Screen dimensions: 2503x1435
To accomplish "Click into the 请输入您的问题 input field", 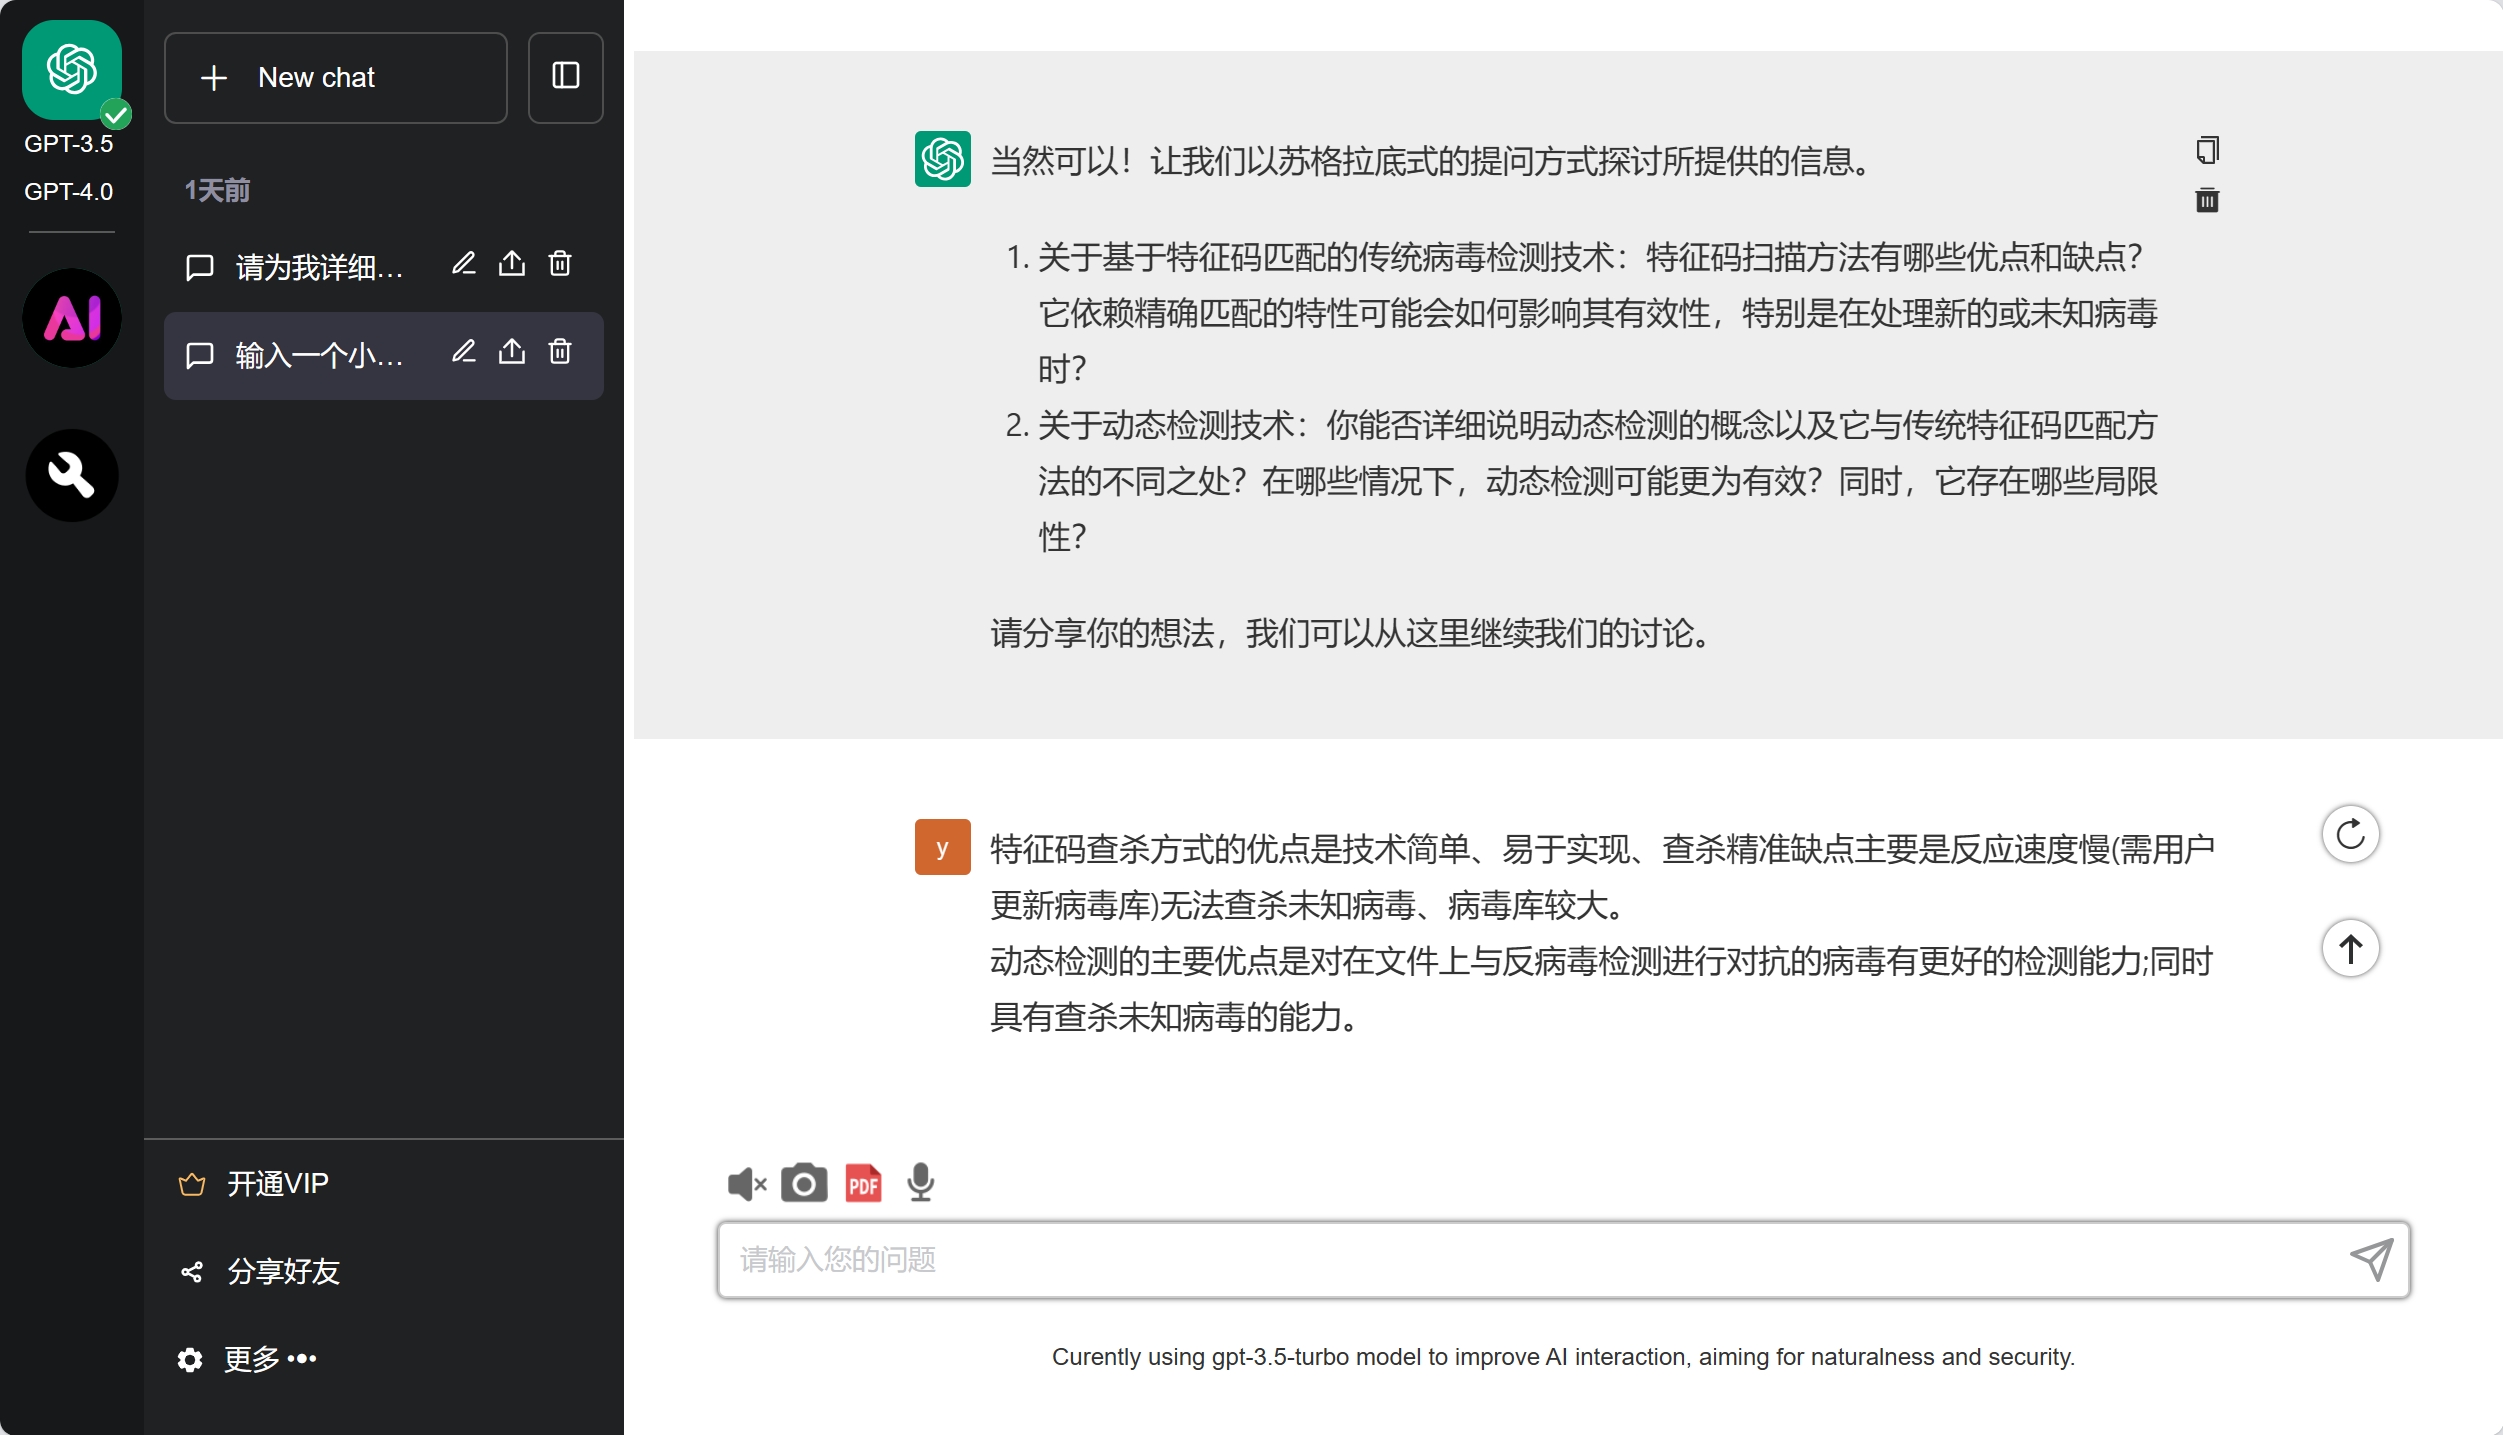I will pyautogui.click(x=1530, y=1259).
